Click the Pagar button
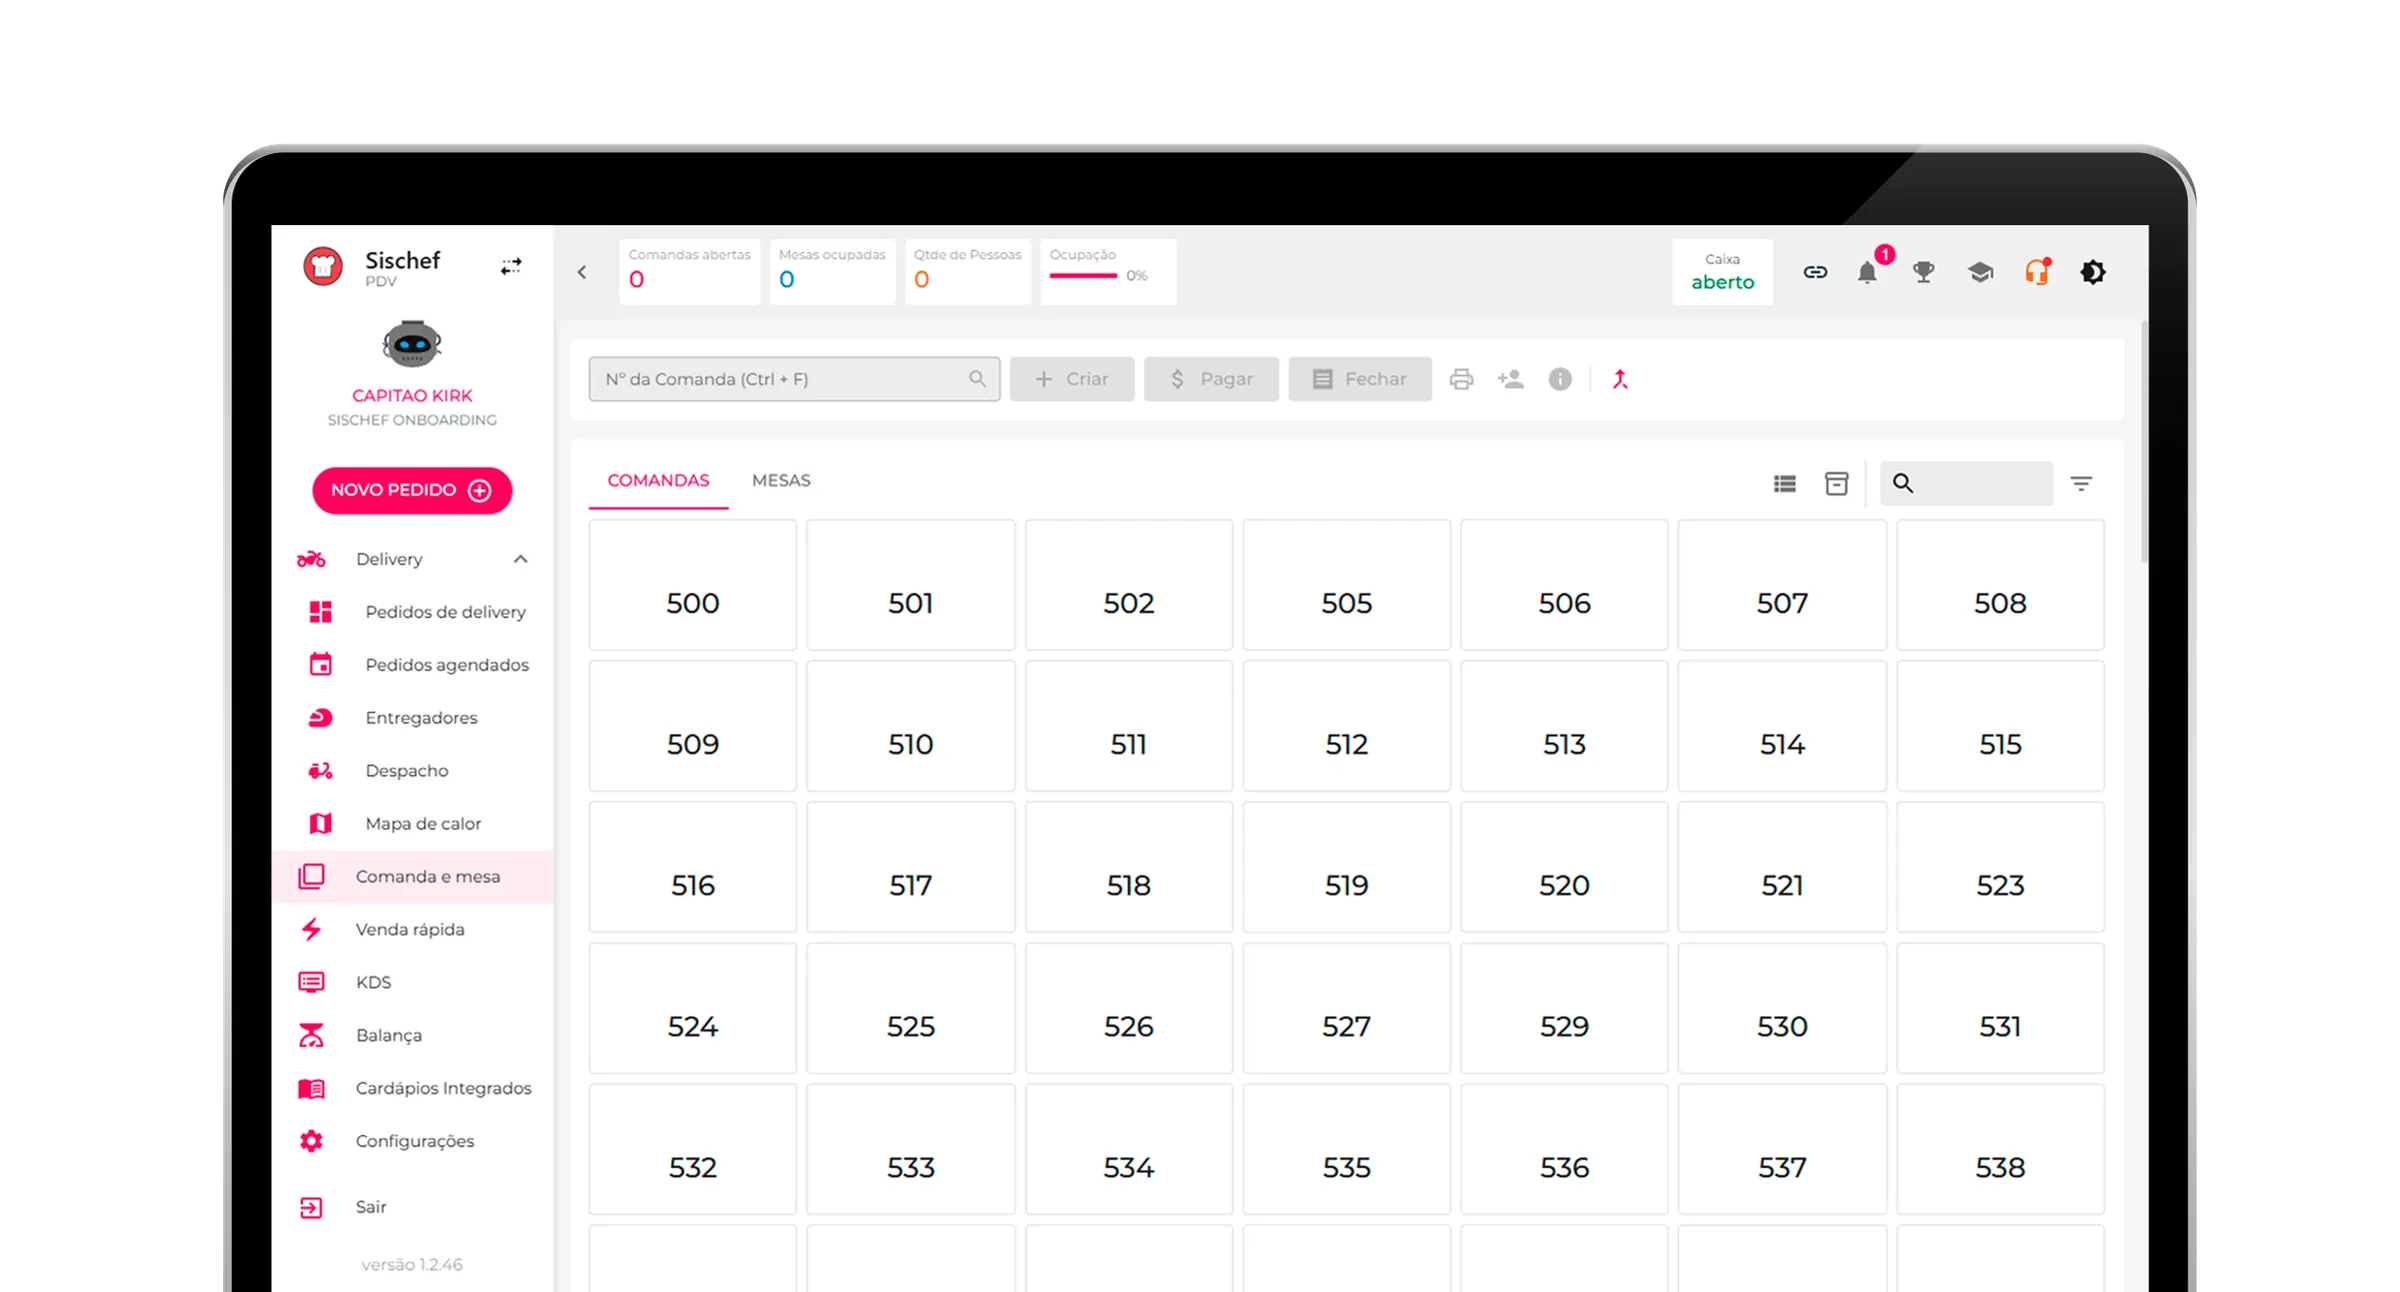Viewport: 2400px width, 1292px height. tap(1211, 379)
